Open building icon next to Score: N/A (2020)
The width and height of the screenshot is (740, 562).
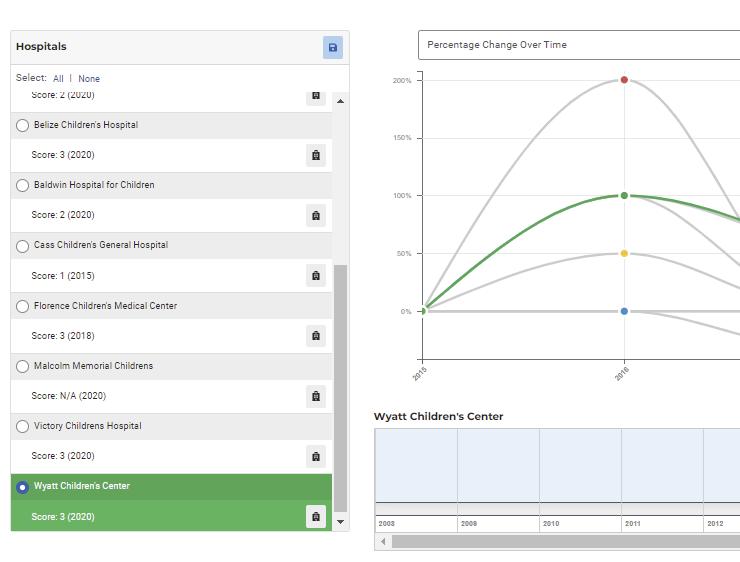click(x=316, y=396)
